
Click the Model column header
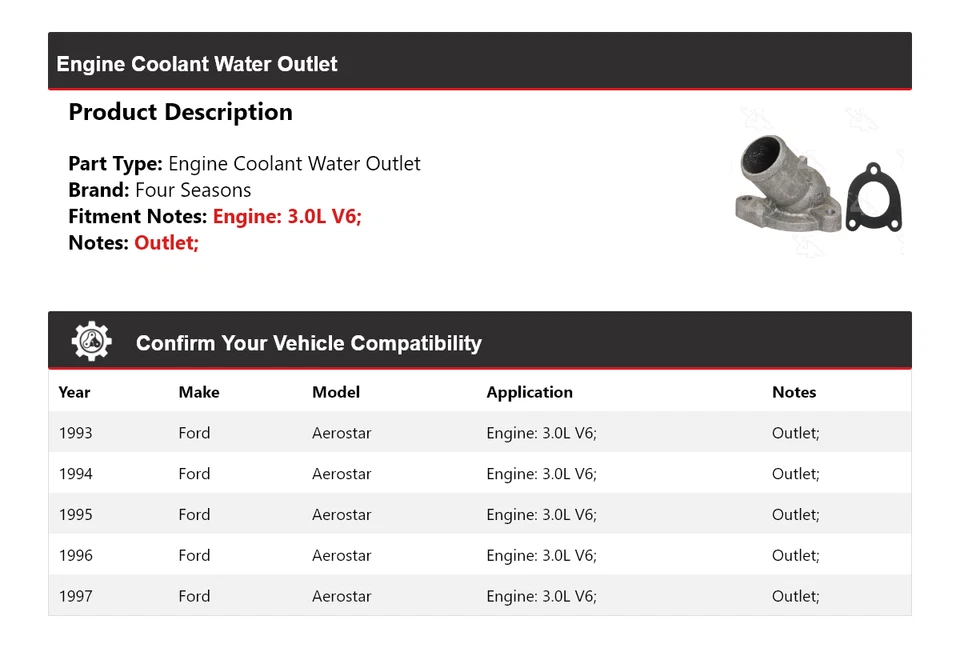coord(336,392)
